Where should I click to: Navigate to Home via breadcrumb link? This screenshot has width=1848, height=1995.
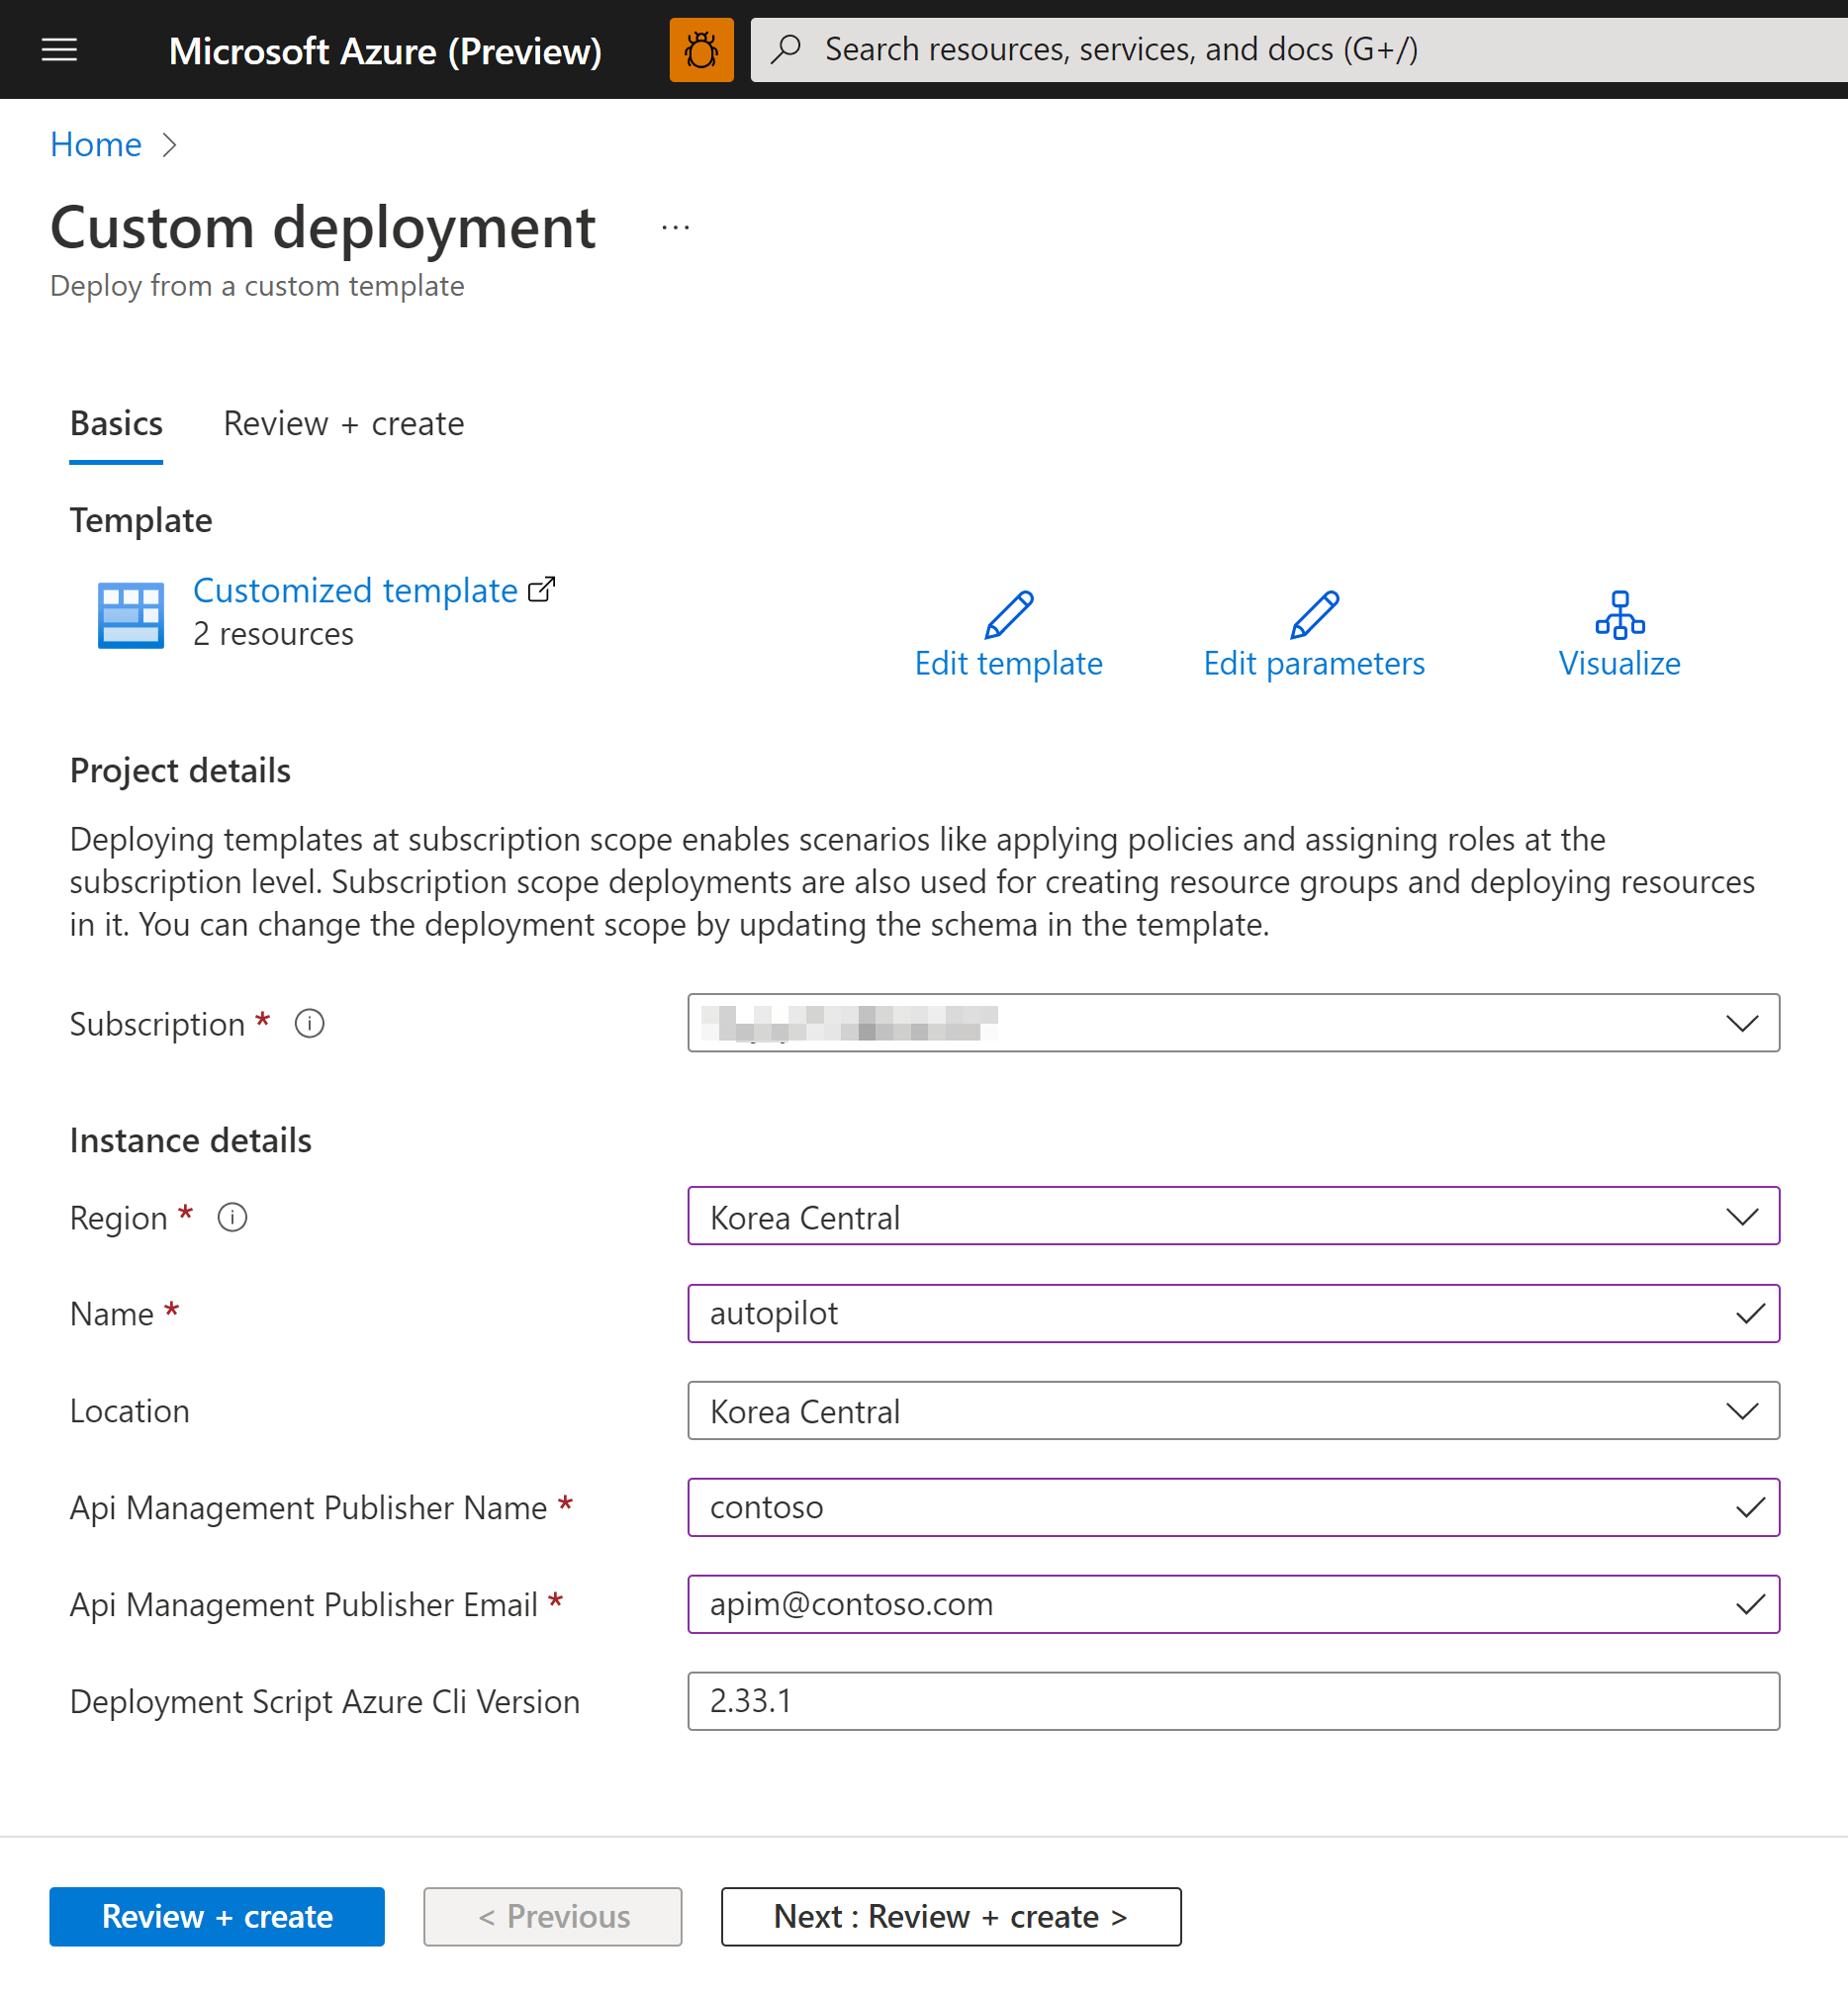point(95,144)
